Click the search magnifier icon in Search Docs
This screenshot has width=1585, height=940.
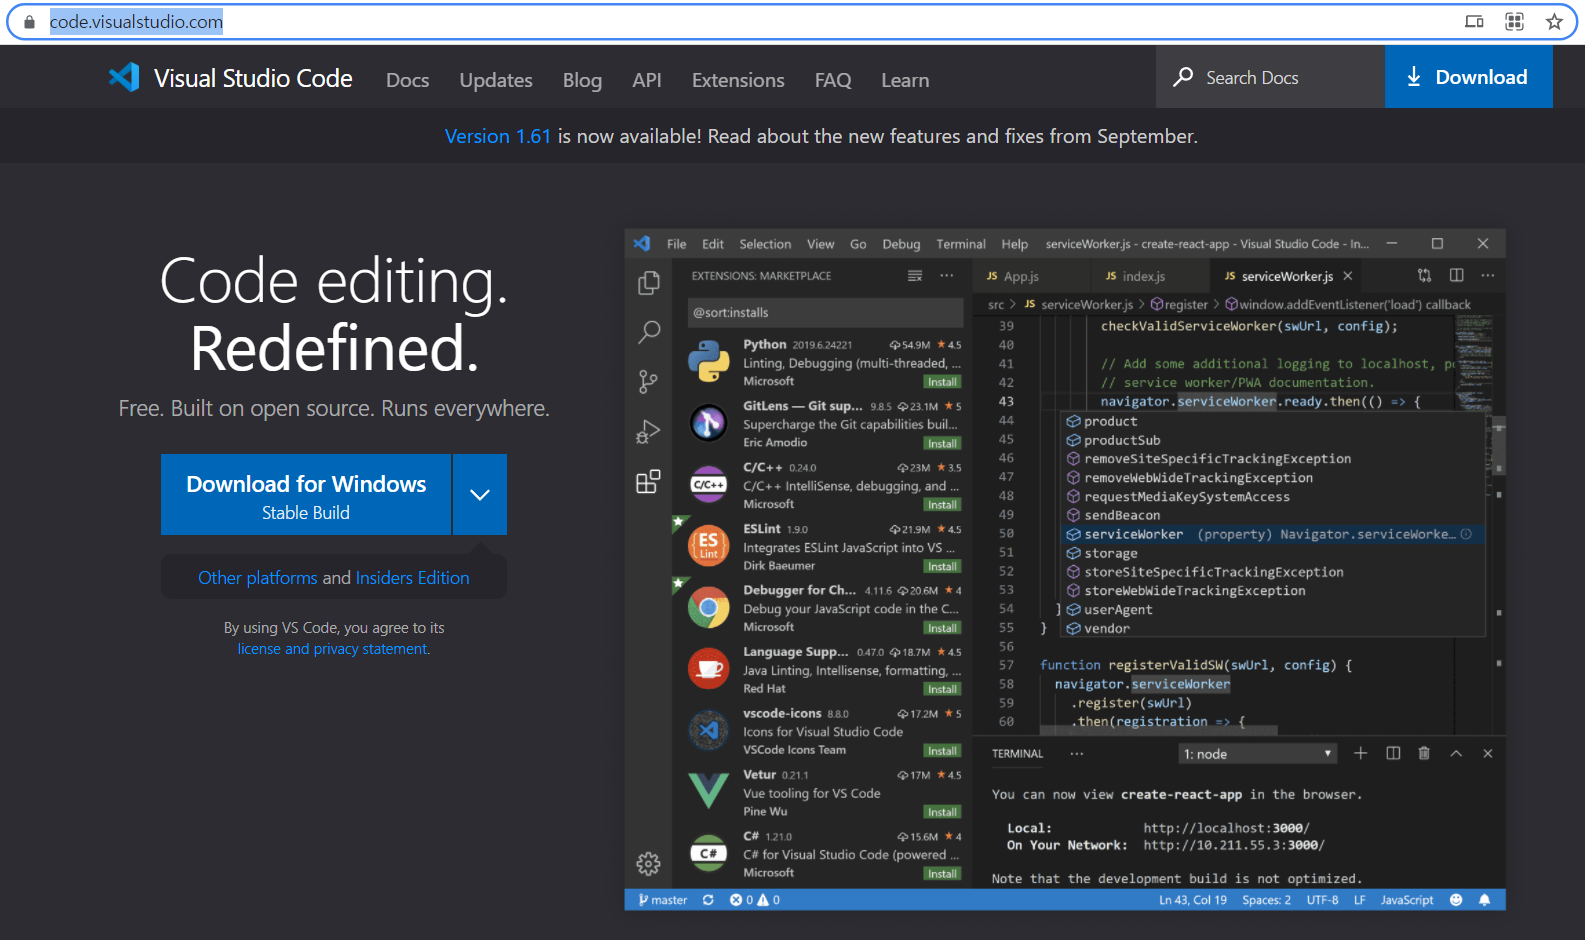pyautogui.click(x=1183, y=77)
